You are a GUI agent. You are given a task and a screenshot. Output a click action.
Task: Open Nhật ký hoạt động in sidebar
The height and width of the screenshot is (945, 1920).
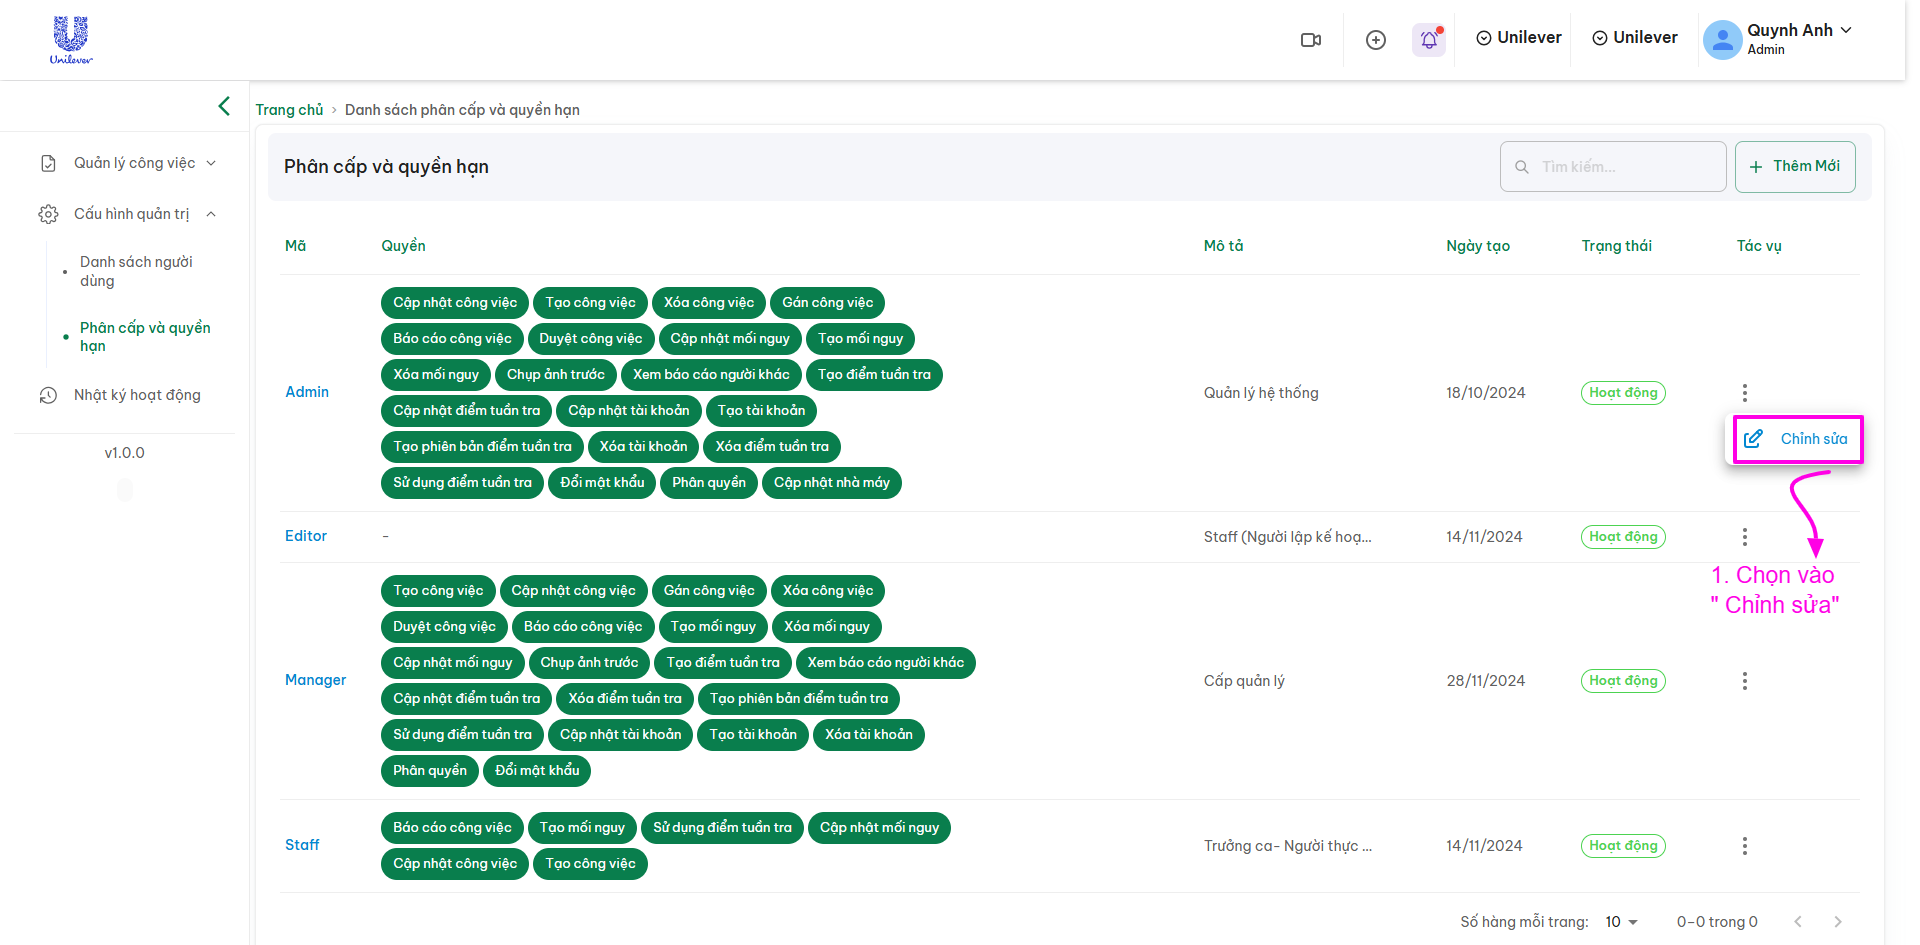click(x=137, y=395)
